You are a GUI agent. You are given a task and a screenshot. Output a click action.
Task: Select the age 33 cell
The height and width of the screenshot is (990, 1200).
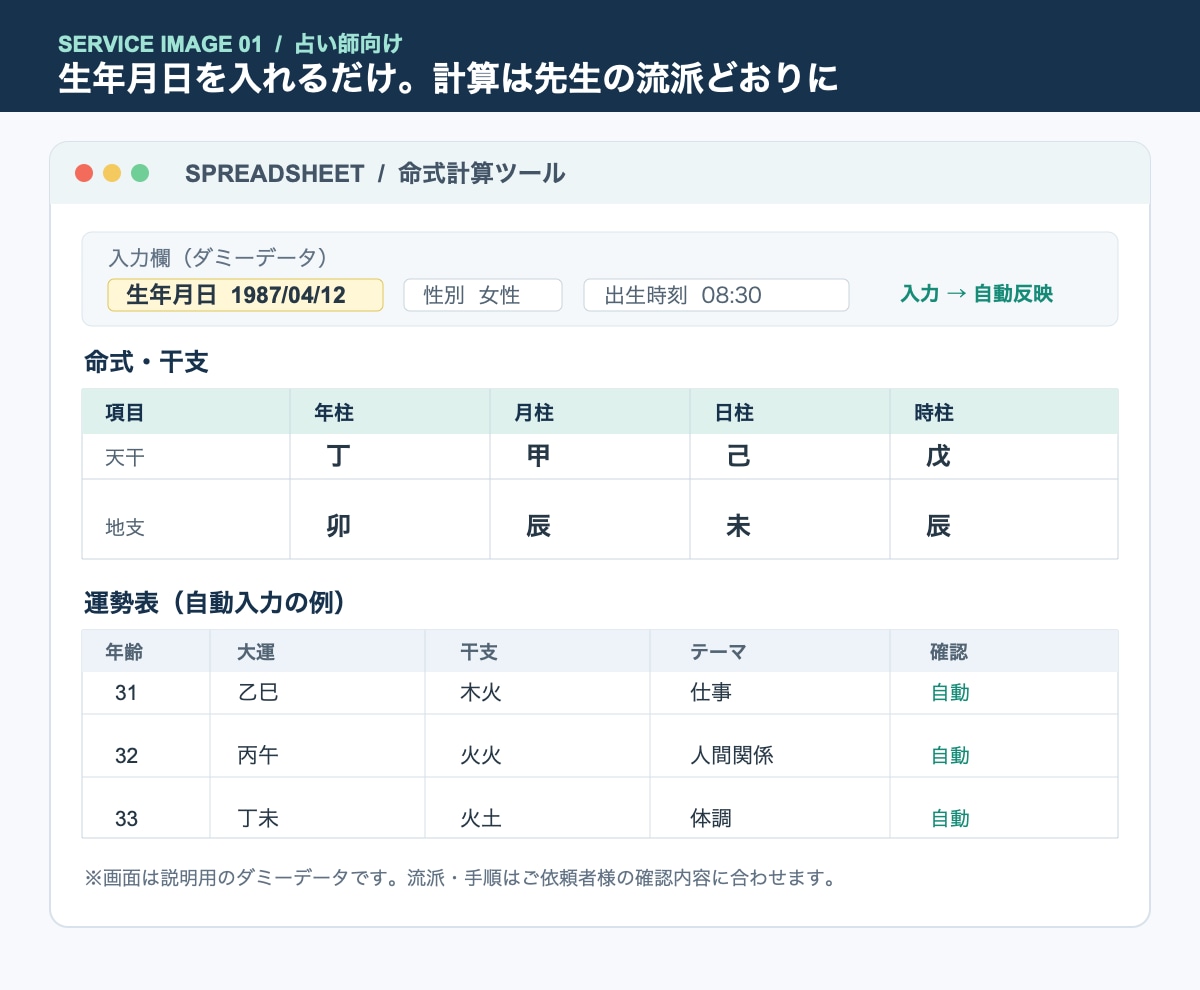[x=146, y=808]
